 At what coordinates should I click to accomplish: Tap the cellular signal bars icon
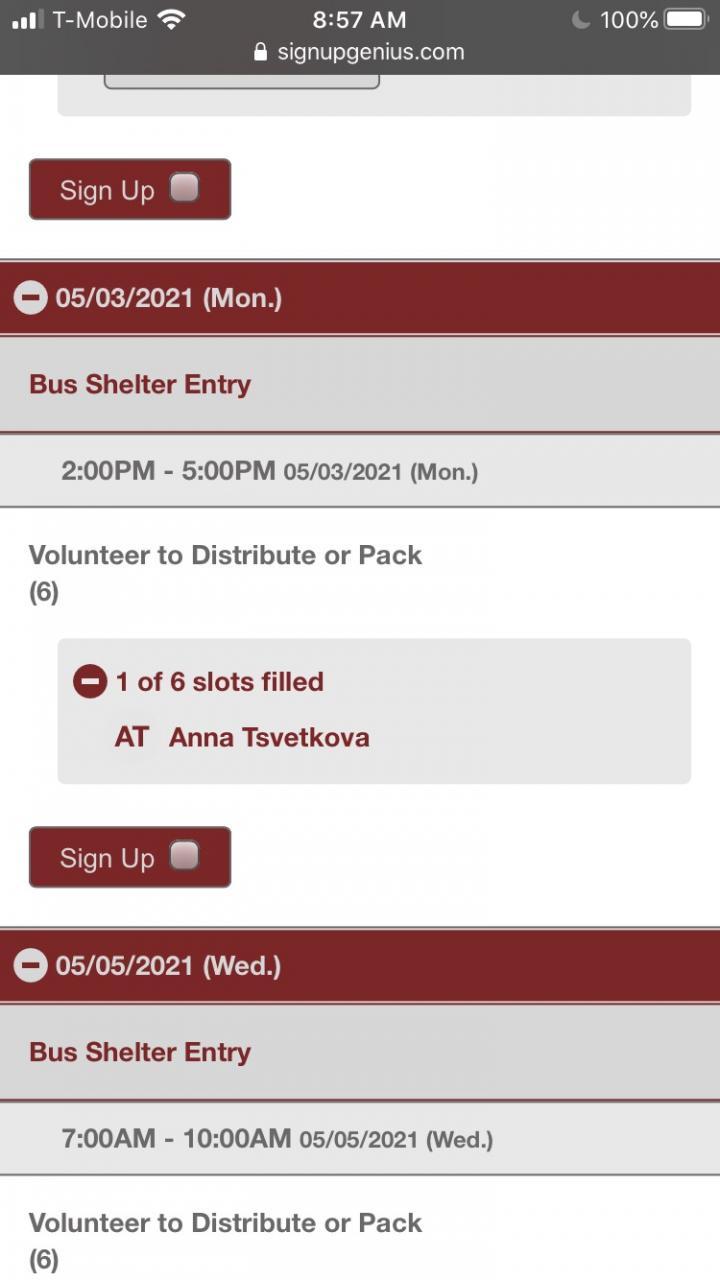[27, 19]
